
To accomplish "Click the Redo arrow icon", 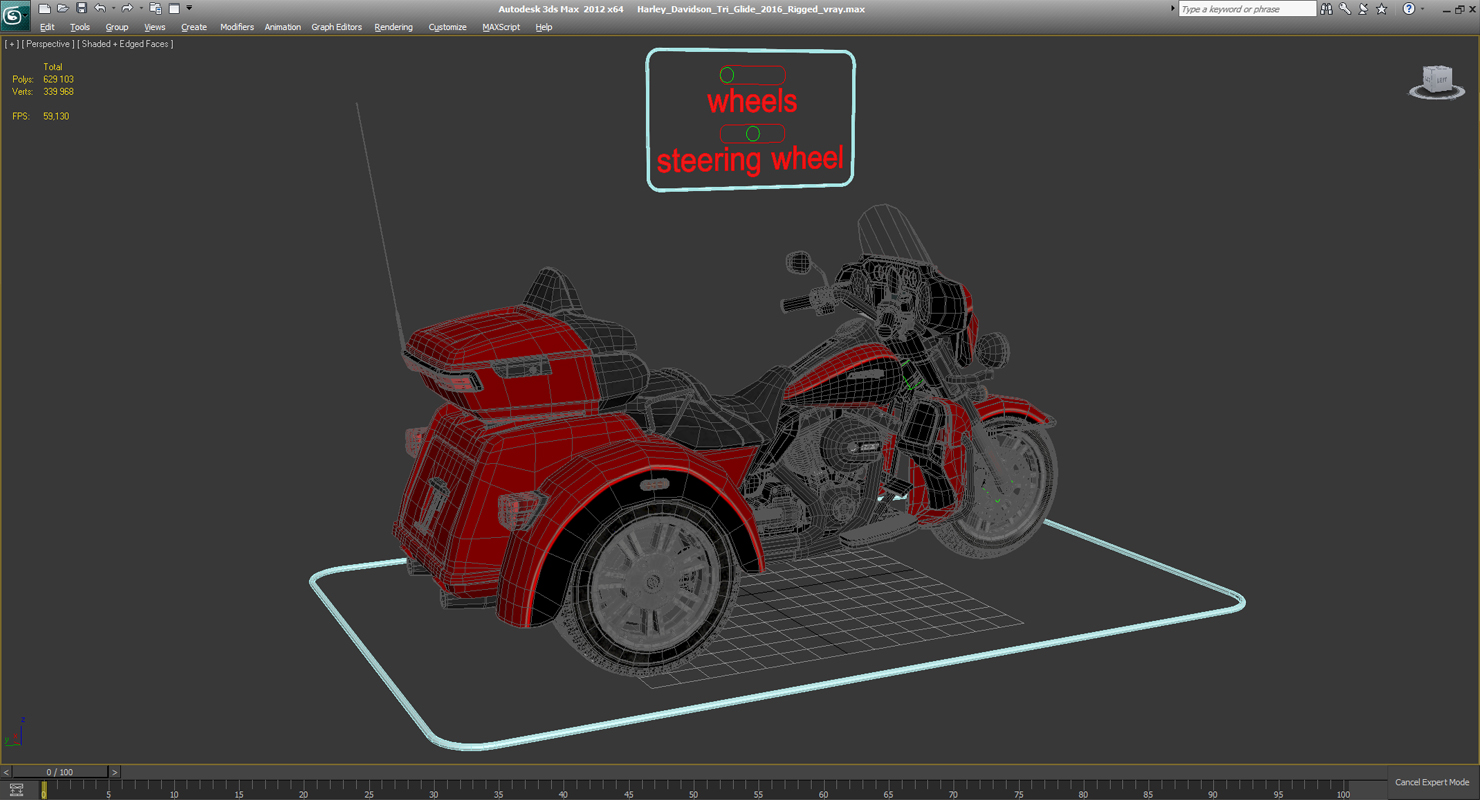I will click(127, 9).
